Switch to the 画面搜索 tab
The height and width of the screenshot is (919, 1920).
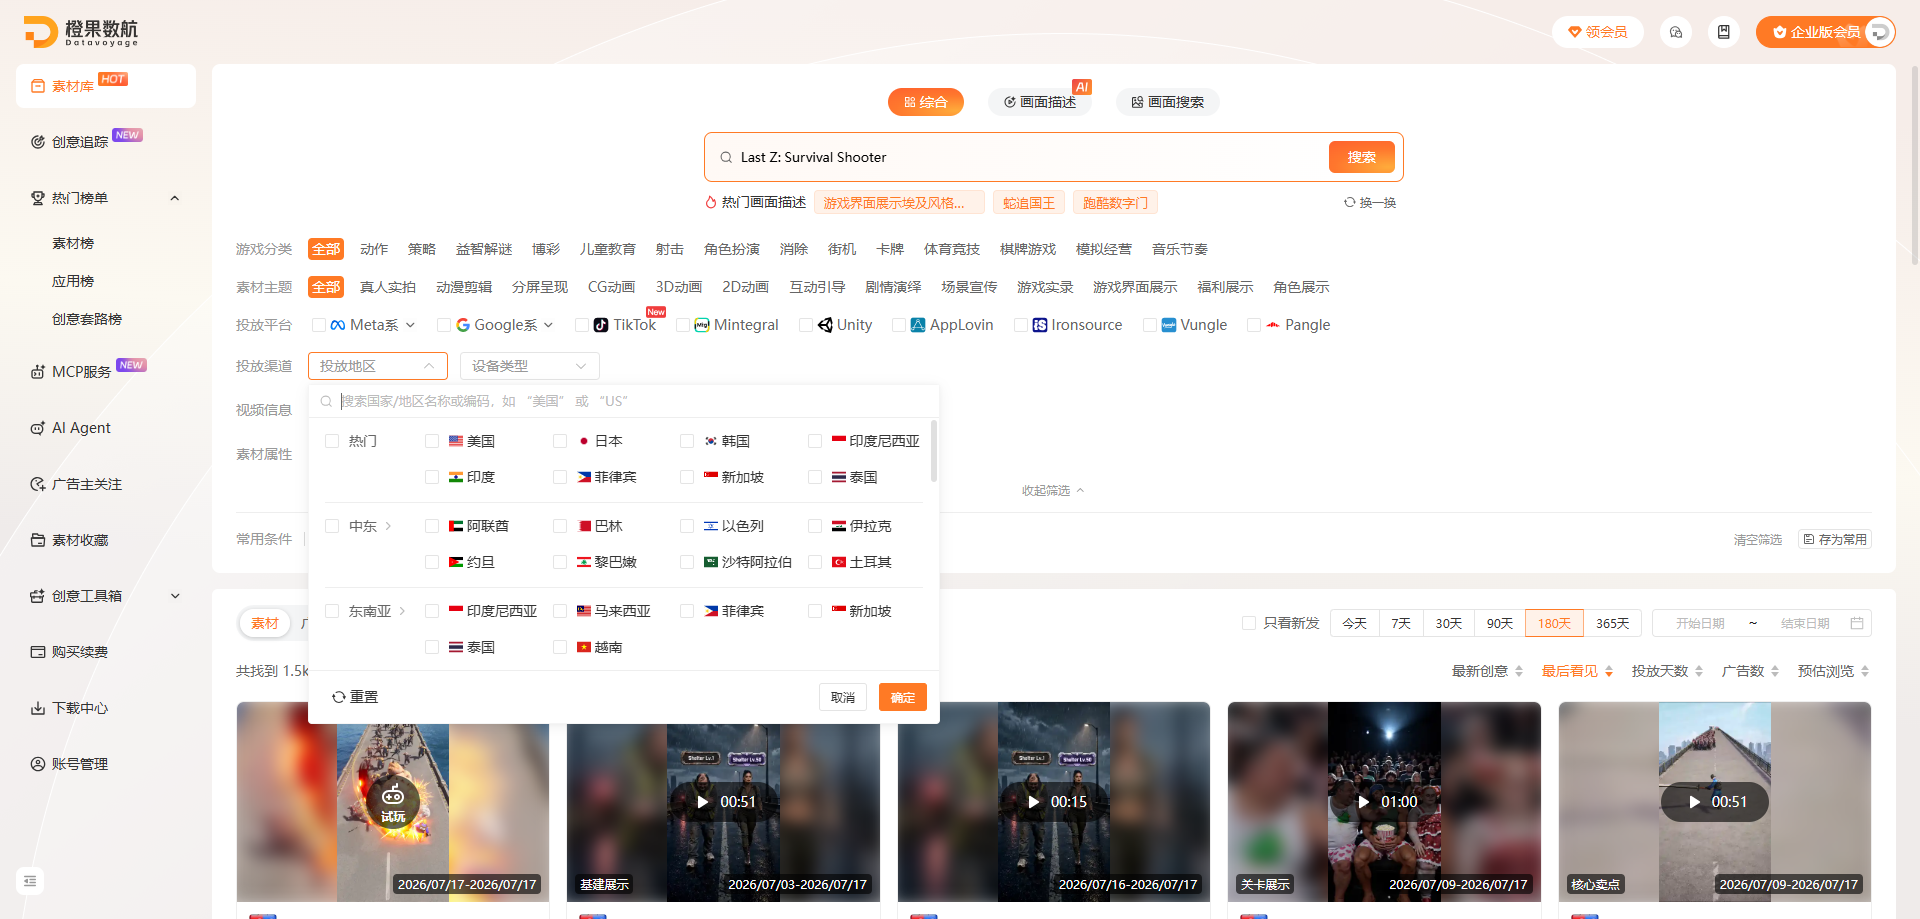click(1168, 102)
